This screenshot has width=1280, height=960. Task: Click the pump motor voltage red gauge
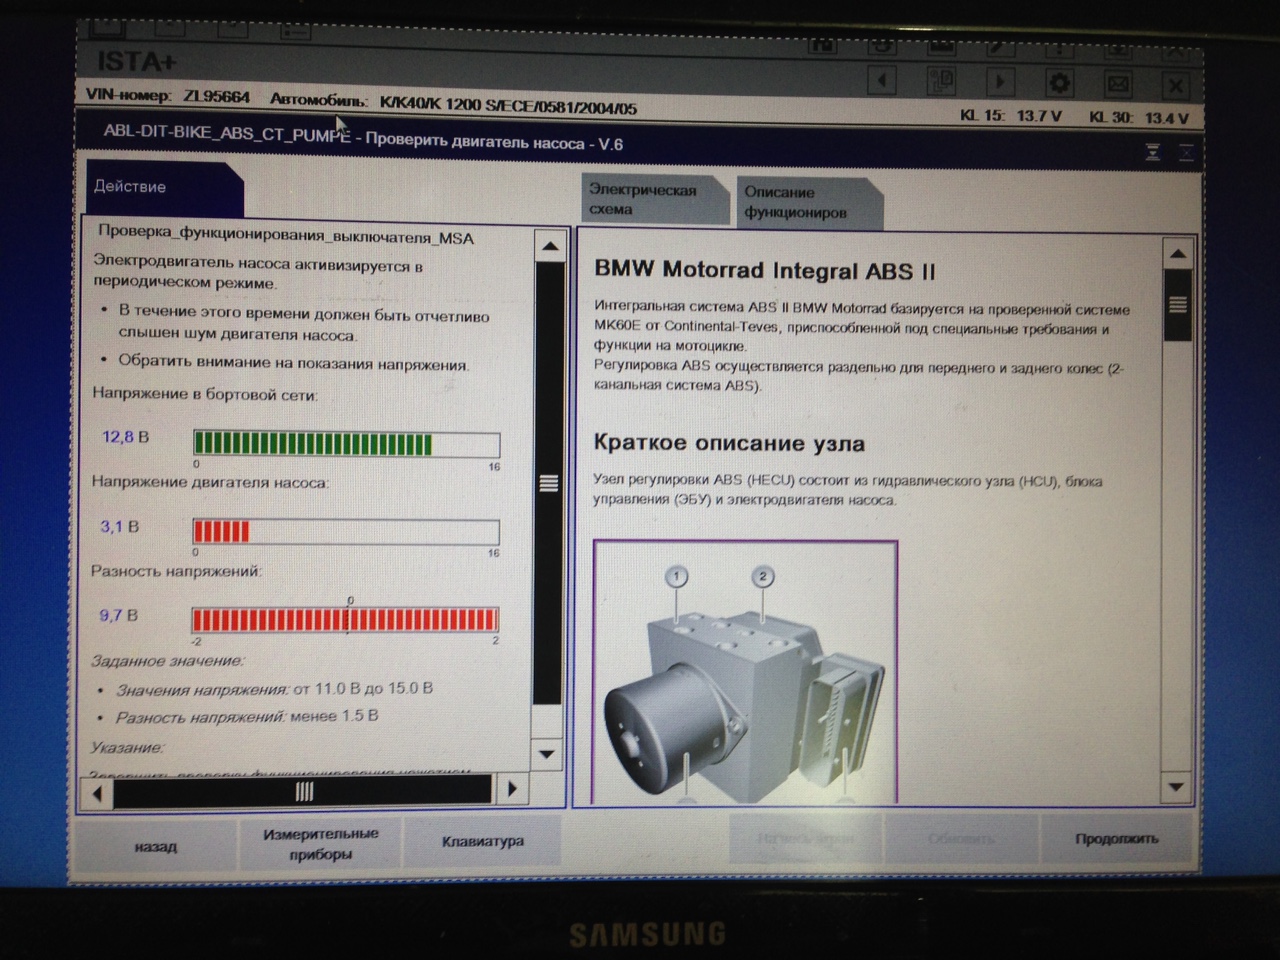(x=346, y=531)
